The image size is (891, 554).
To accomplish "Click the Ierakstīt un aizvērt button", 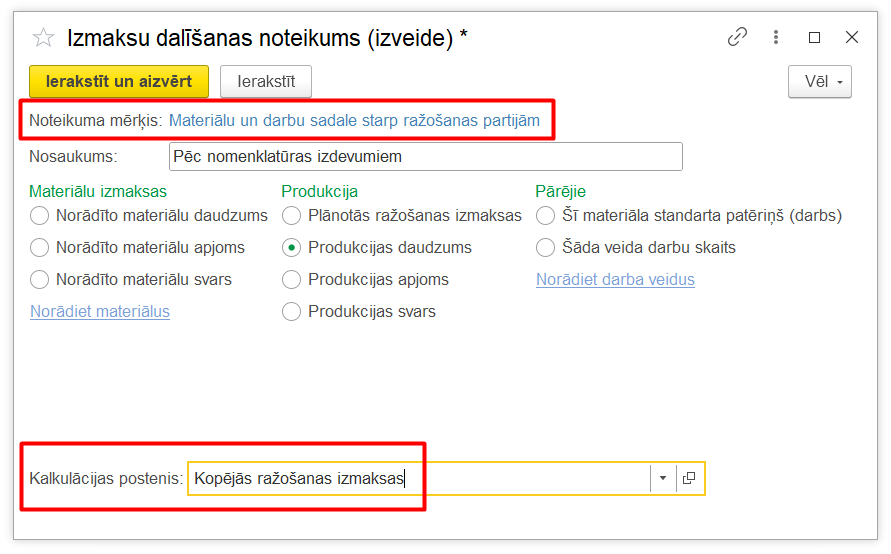I will coord(119,82).
